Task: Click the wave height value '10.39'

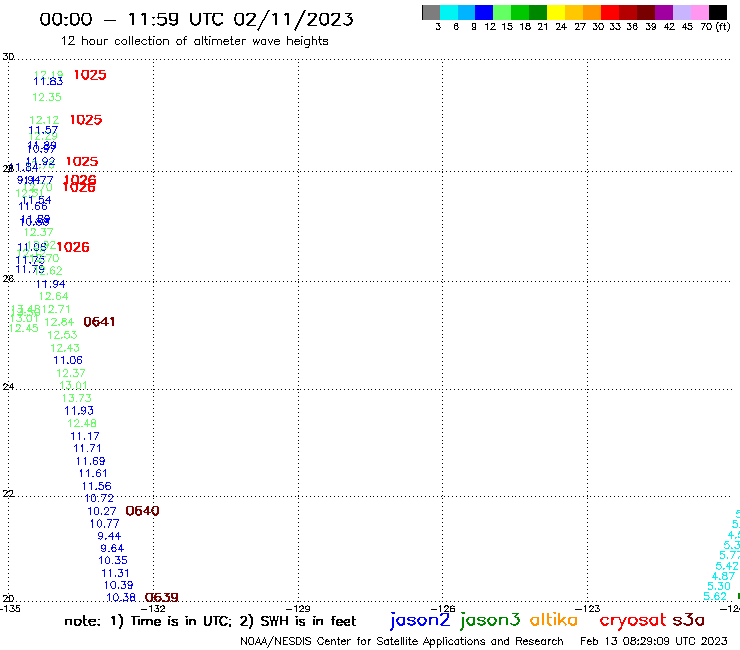Action: (118, 585)
